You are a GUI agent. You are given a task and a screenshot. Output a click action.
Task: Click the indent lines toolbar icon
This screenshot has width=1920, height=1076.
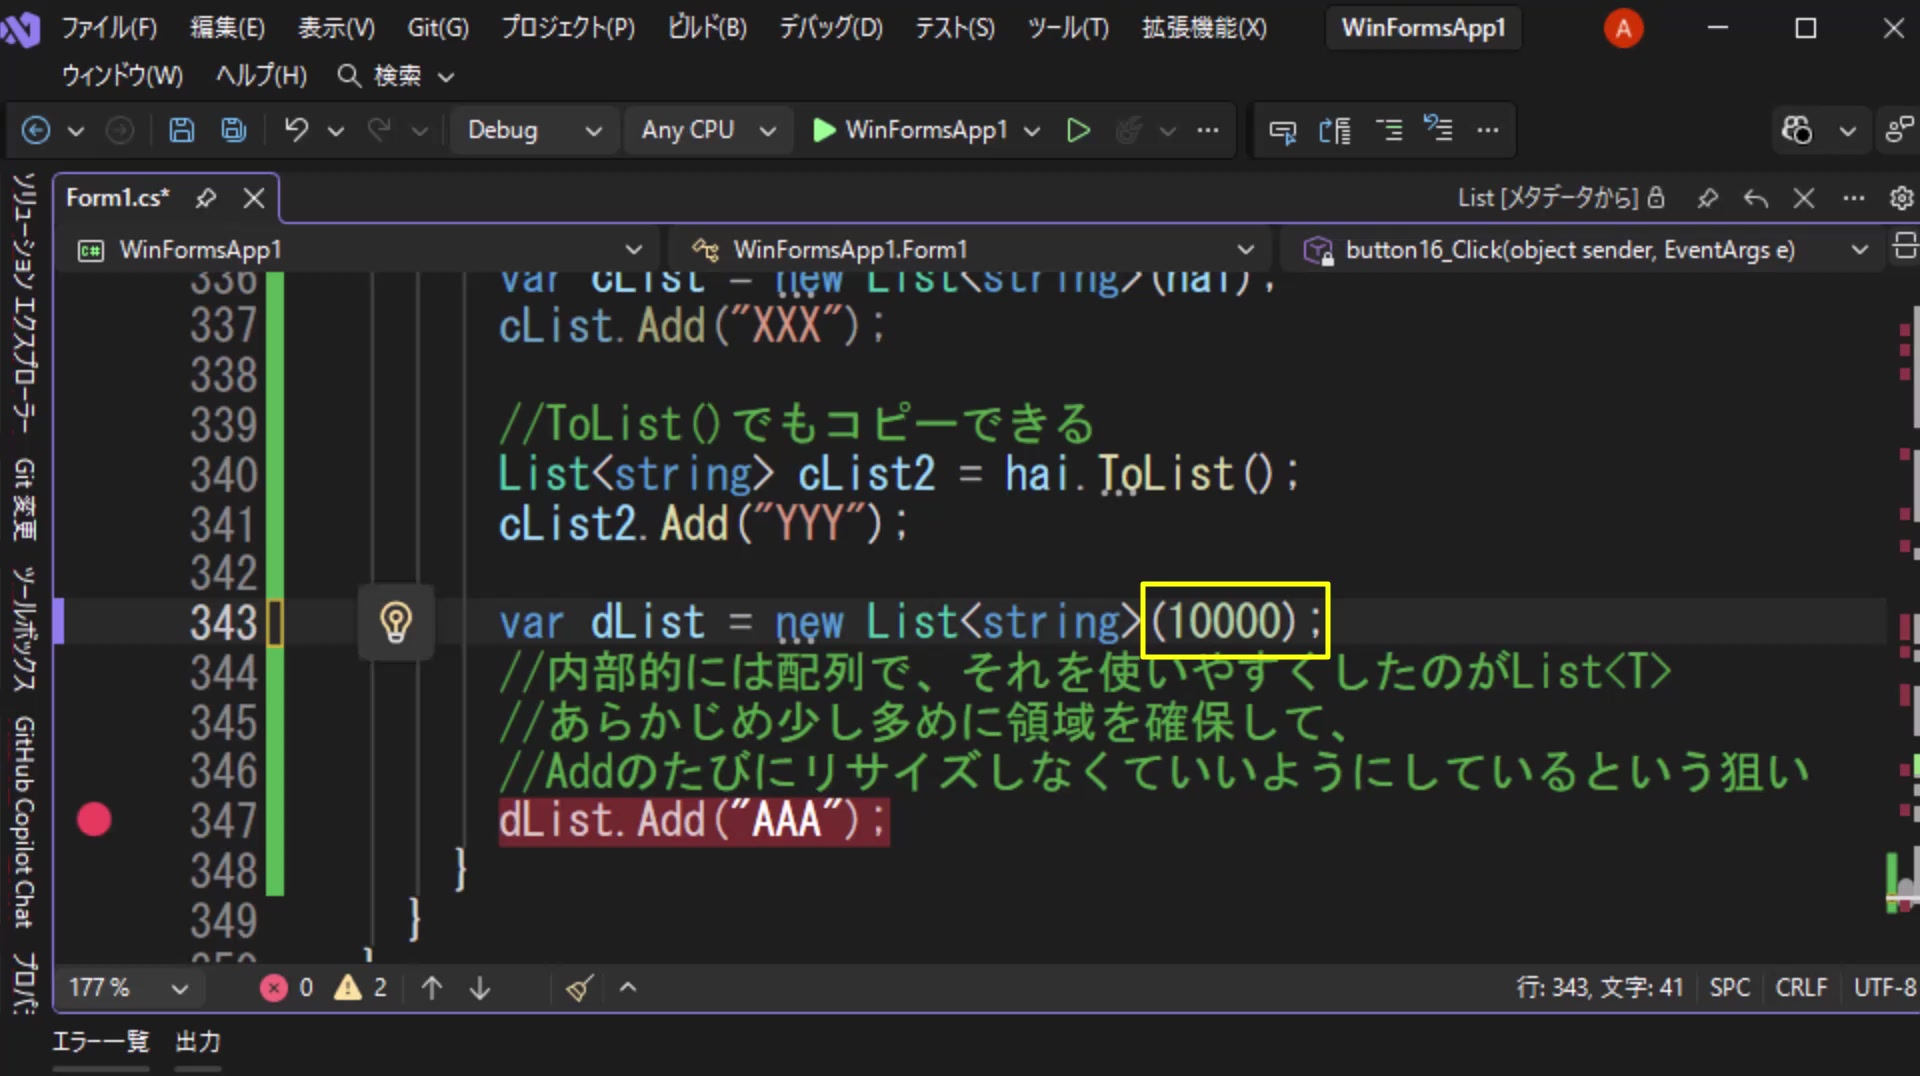1389,130
